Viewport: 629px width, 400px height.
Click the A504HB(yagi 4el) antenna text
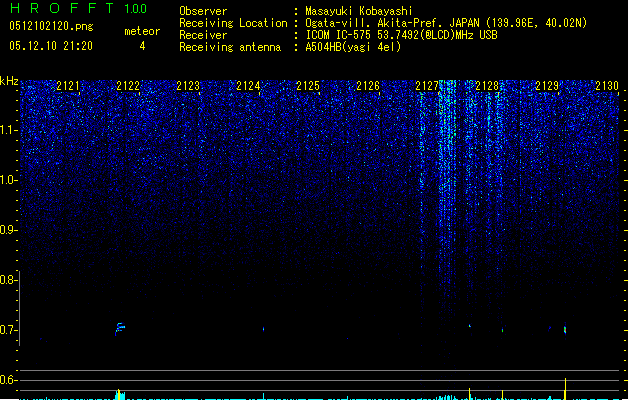(353, 47)
